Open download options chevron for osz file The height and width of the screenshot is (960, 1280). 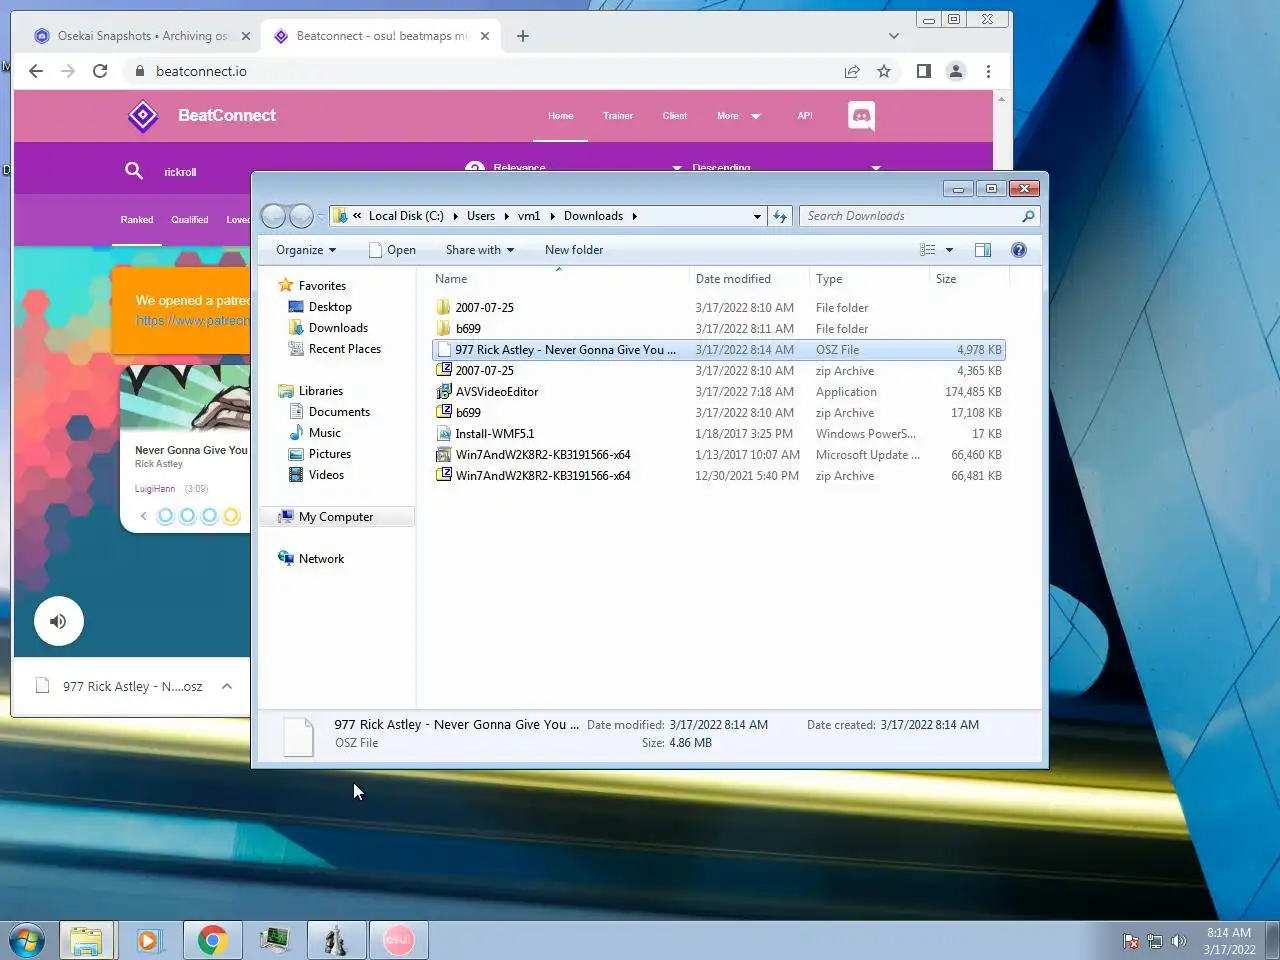(227, 686)
